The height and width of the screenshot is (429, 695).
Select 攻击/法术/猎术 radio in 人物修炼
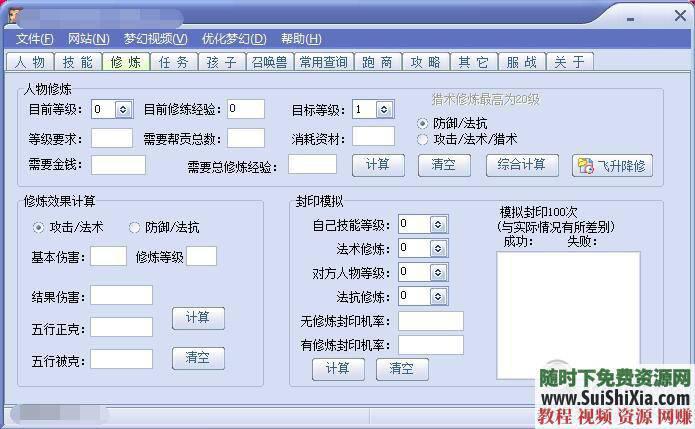[423, 139]
